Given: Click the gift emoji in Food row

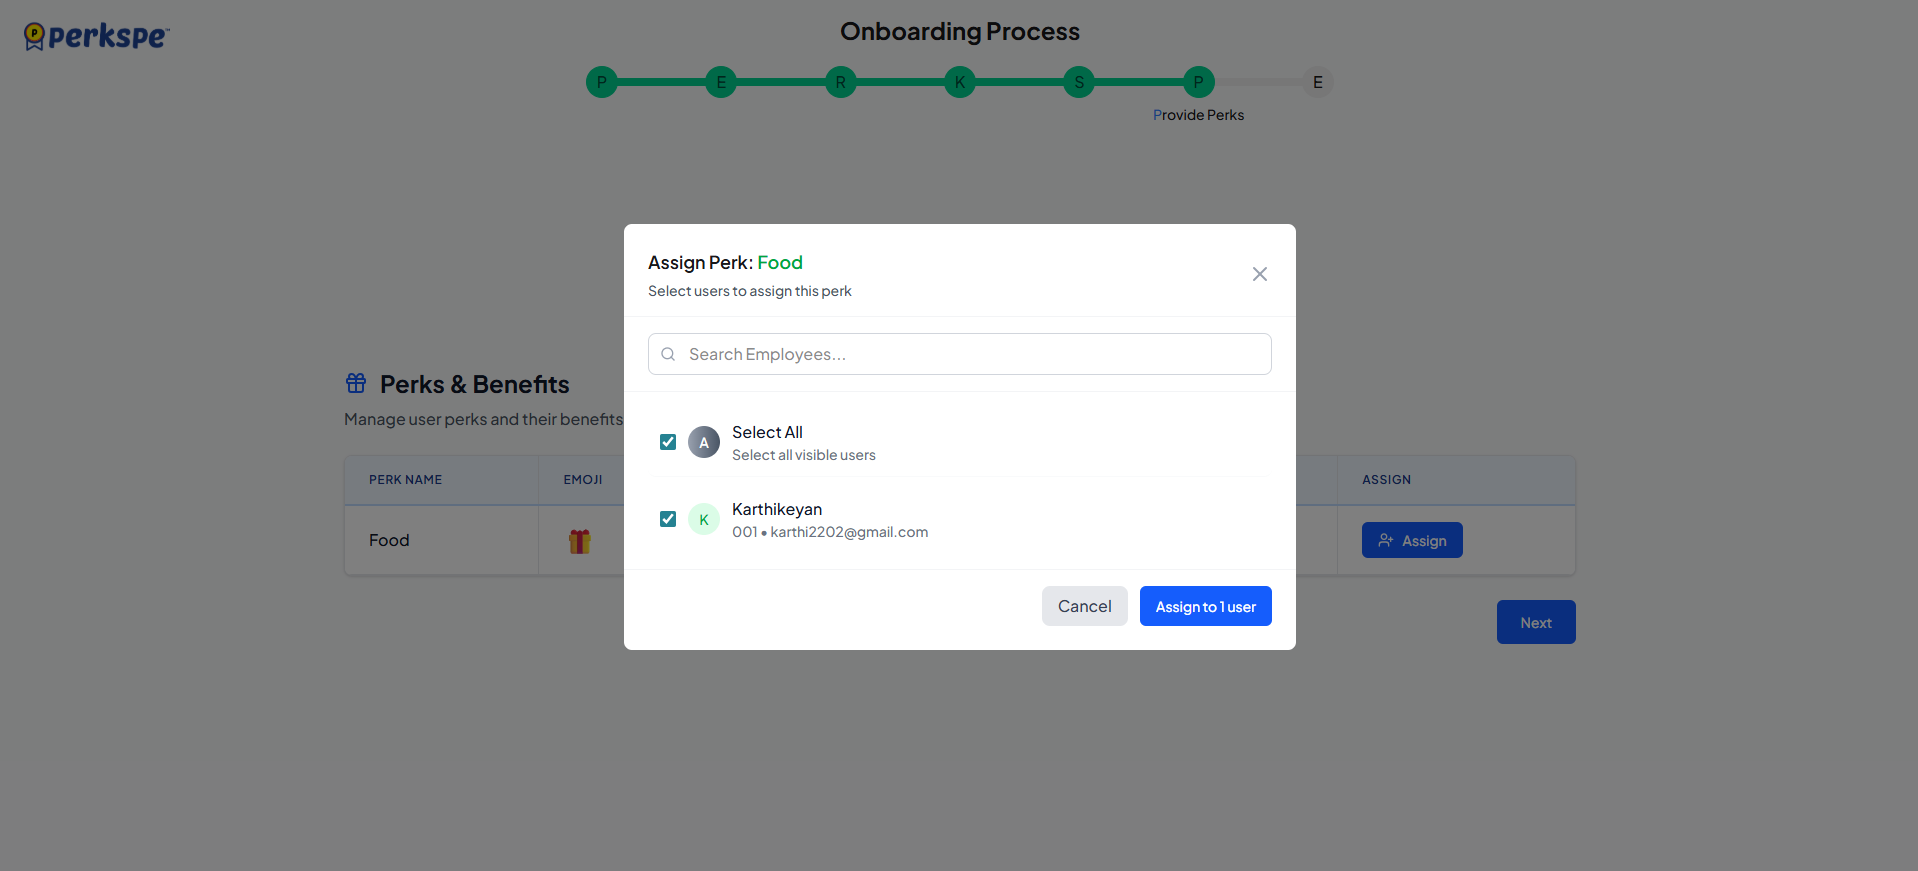Looking at the screenshot, I should point(580,541).
